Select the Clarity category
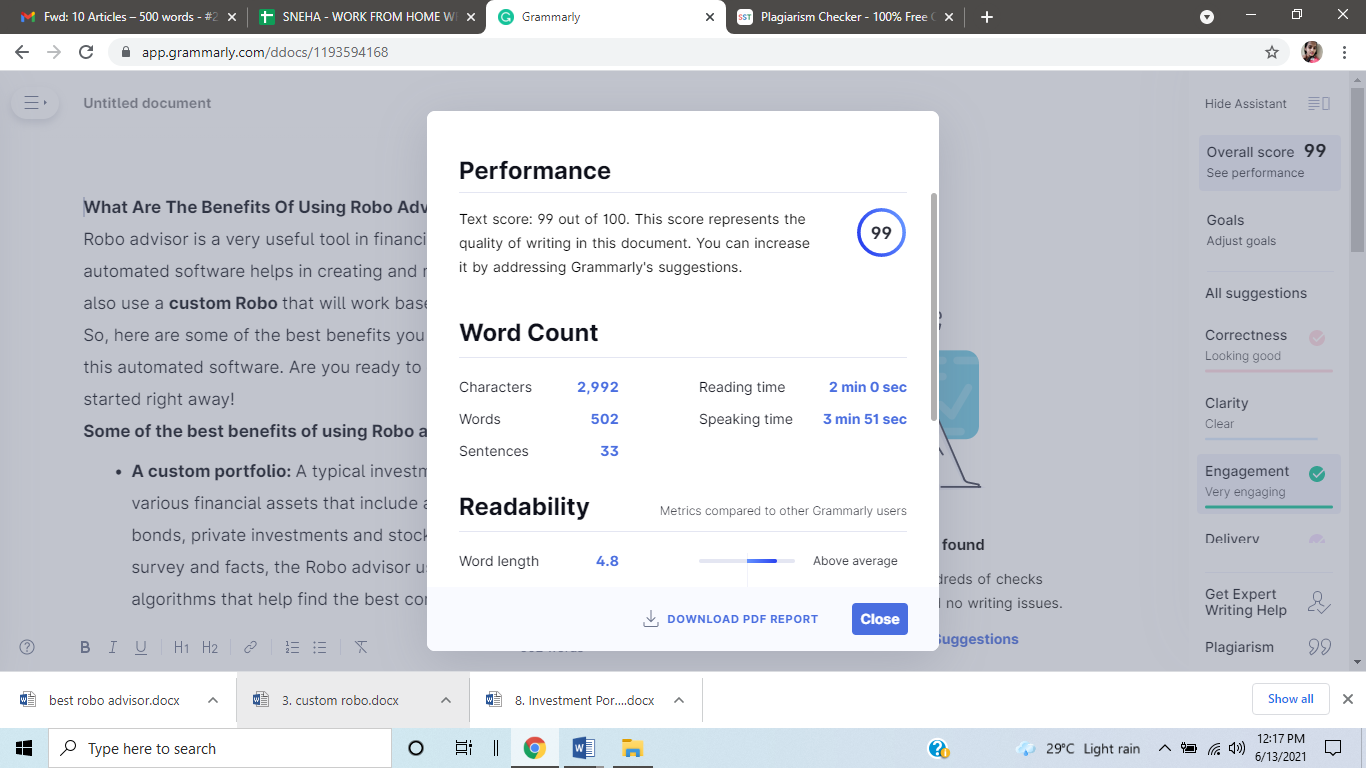This screenshot has height=768, width=1366. pyautogui.click(x=1269, y=413)
